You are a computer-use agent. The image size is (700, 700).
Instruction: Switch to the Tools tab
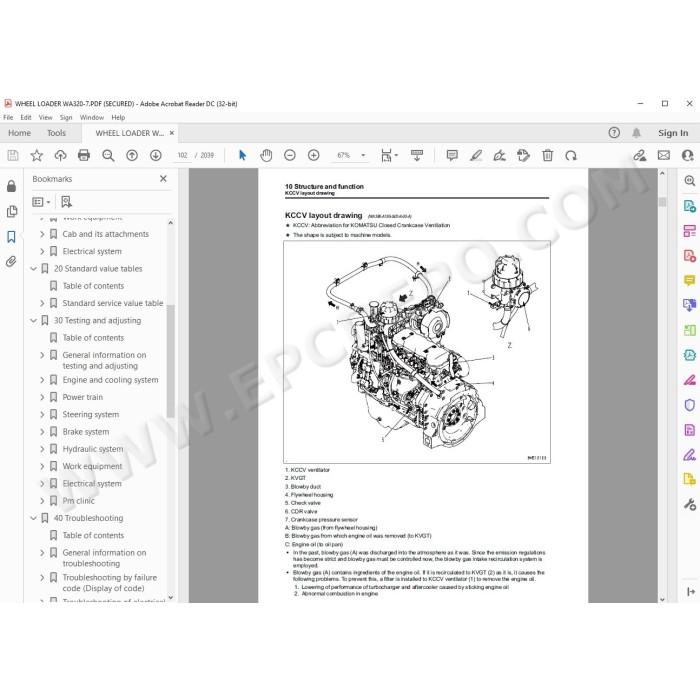pyautogui.click(x=56, y=133)
